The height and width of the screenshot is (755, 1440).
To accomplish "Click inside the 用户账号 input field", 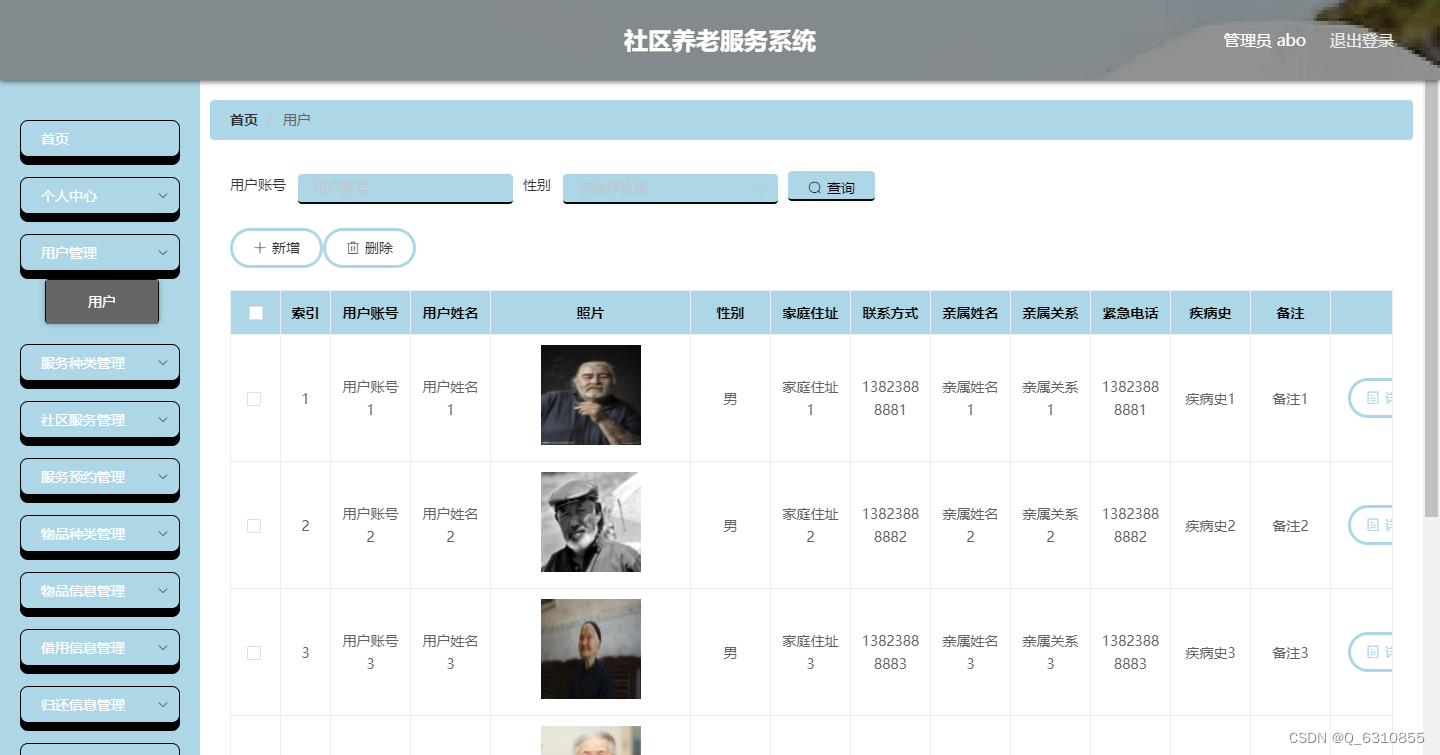I will [x=405, y=188].
